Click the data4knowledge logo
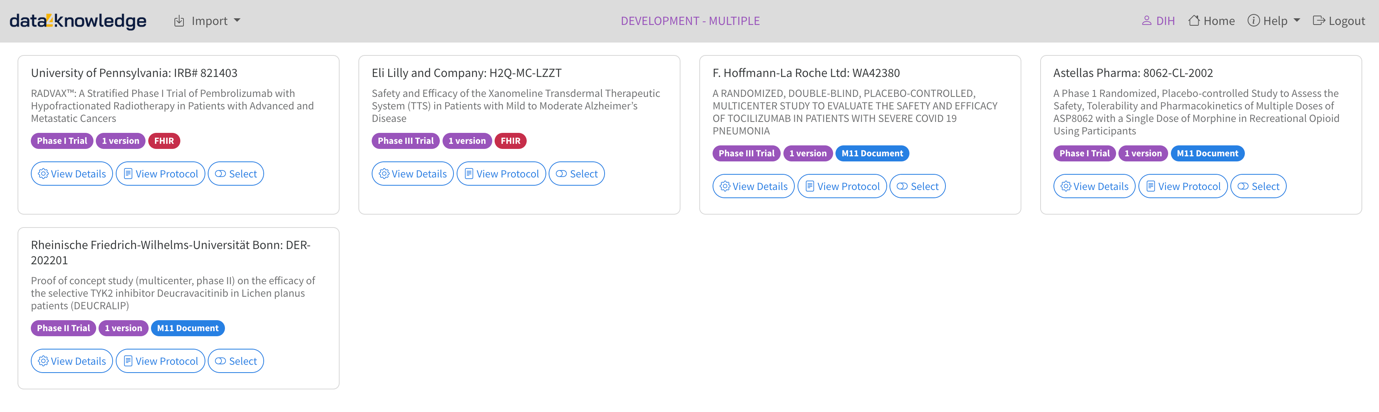The height and width of the screenshot is (412, 1379). tap(78, 21)
